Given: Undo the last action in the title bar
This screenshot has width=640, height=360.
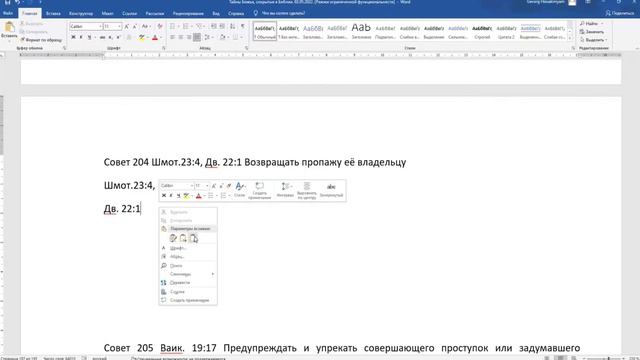Looking at the screenshot, I should [x=18, y=2].
